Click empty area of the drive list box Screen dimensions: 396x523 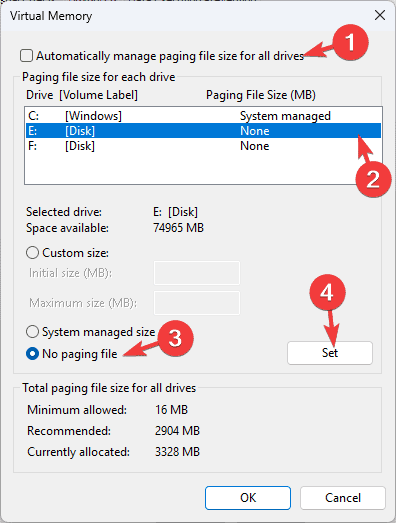tap(187, 168)
